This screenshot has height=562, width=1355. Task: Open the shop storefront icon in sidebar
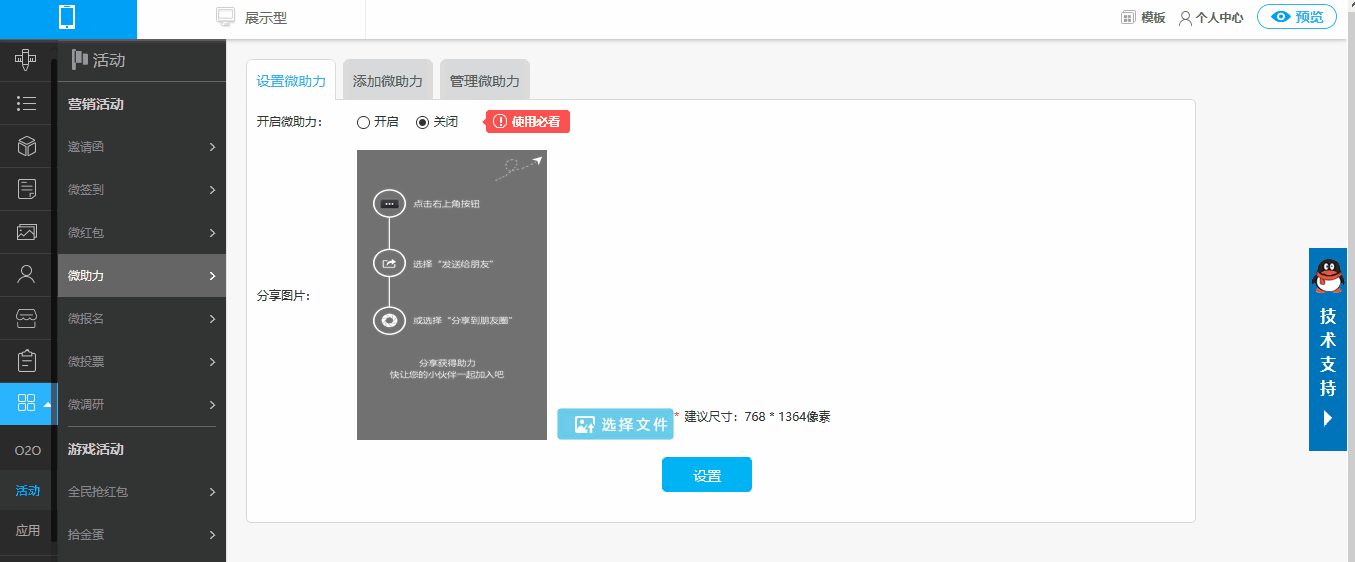click(27, 318)
